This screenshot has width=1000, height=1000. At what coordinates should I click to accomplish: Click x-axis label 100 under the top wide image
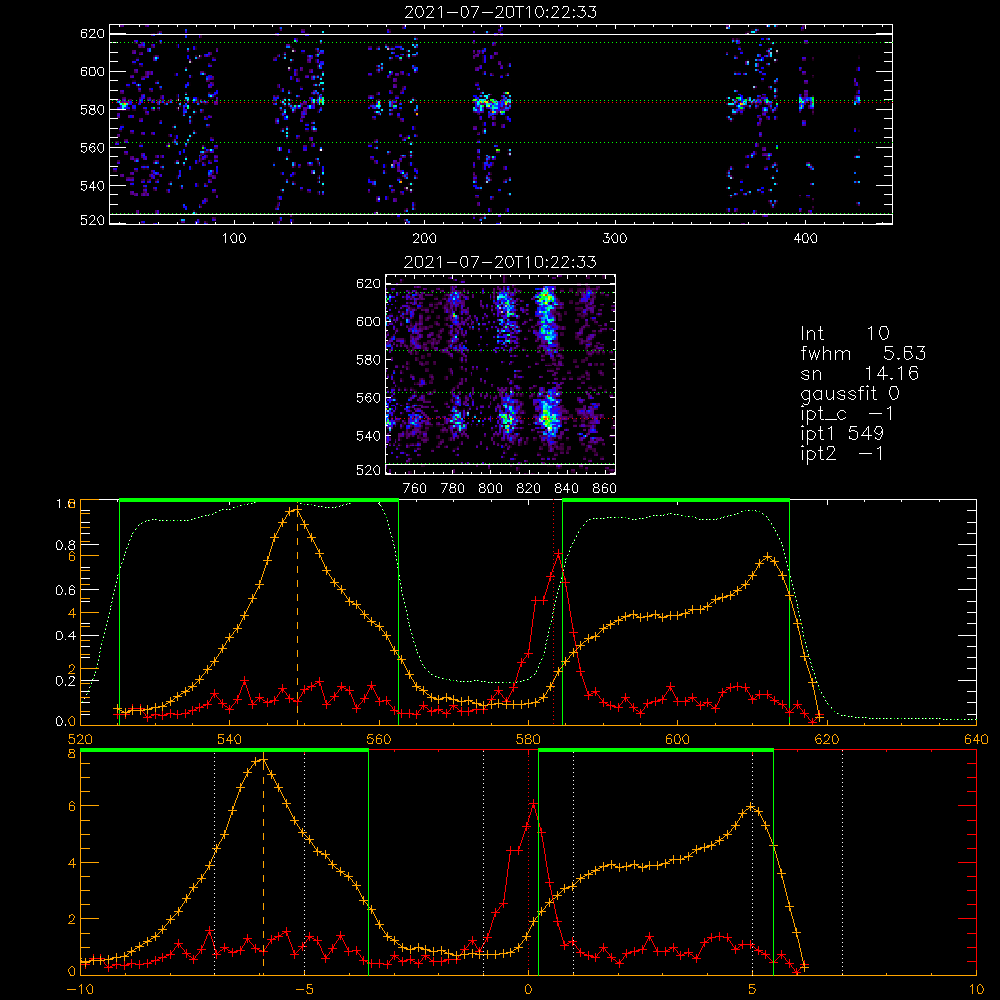click(234, 239)
